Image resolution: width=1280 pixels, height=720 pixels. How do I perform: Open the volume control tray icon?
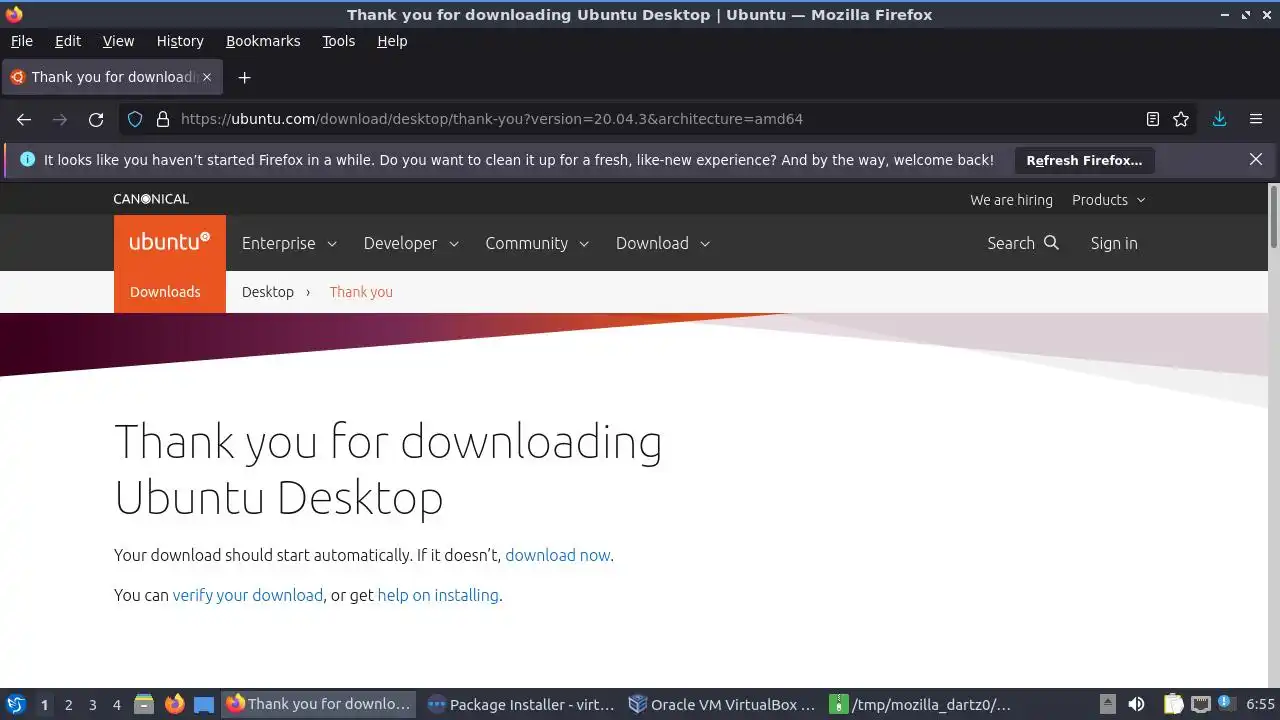tap(1136, 704)
